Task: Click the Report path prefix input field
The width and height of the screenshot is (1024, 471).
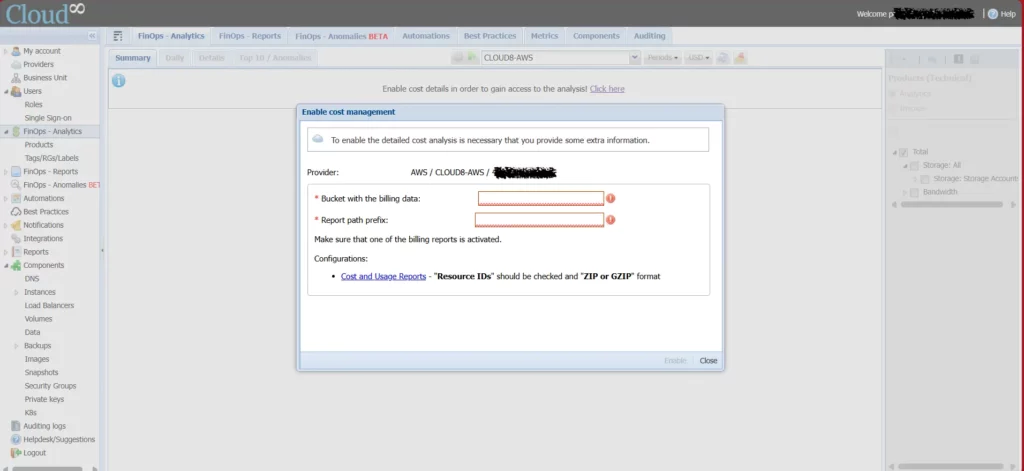Action: tap(539, 220)
